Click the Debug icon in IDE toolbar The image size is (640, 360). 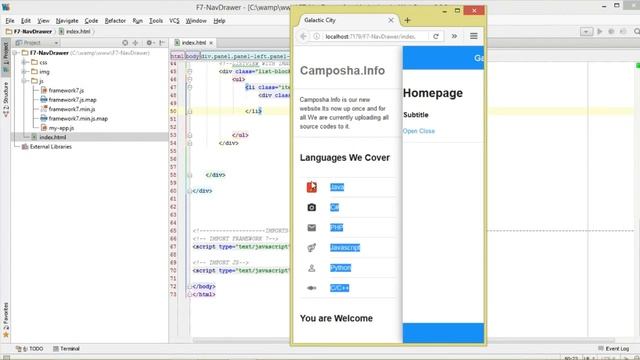(x=611, y=31)
